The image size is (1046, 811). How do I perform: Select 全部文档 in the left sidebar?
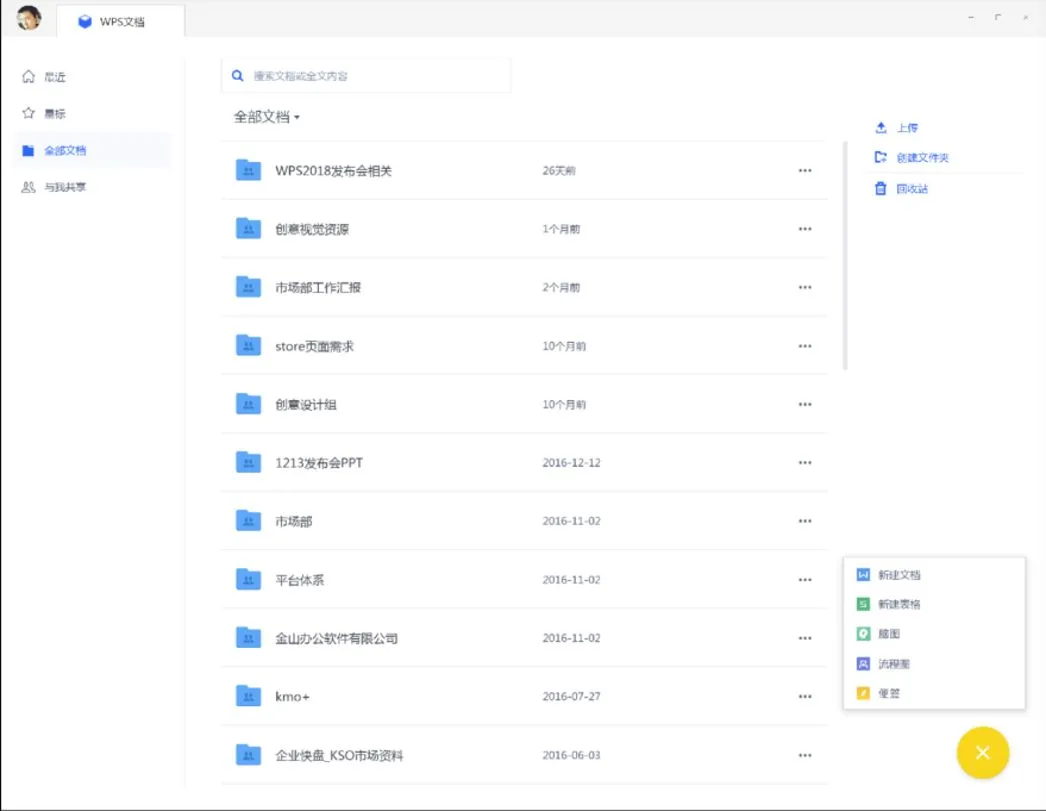coord(93,150)
